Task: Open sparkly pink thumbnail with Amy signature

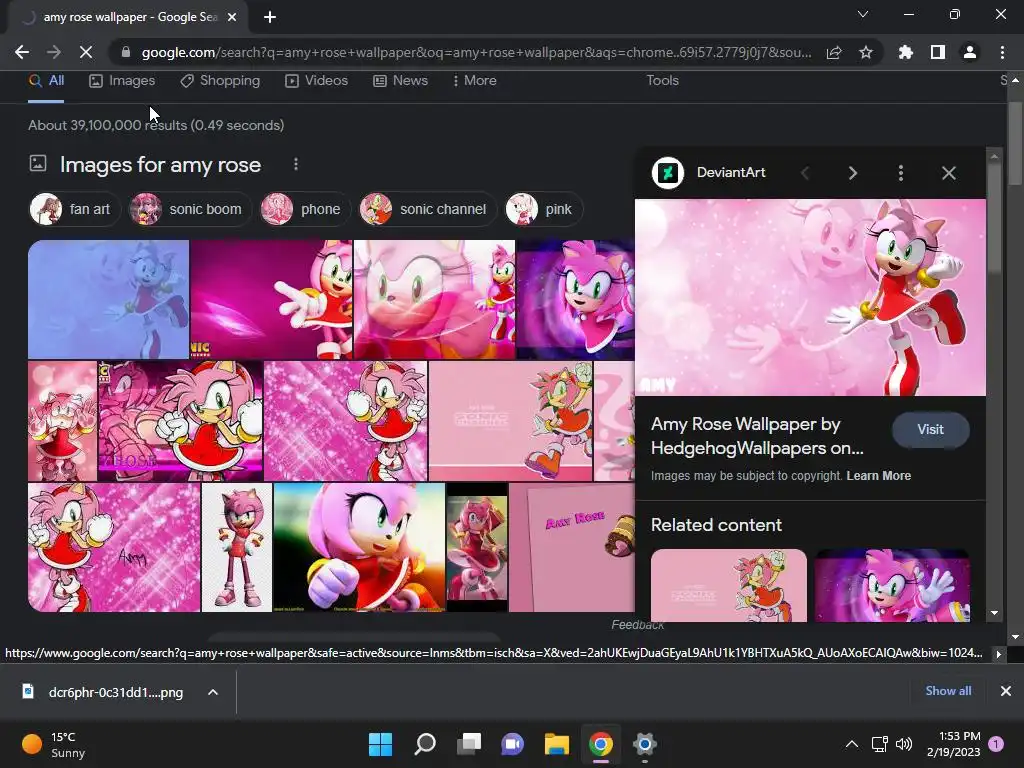Action: click(x=114, y=547)
